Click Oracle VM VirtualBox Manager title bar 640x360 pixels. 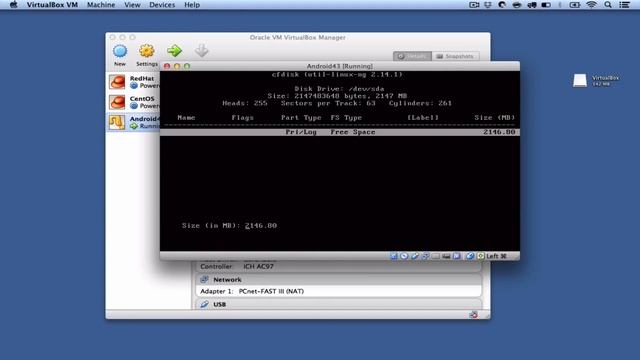tap(298, 37)
